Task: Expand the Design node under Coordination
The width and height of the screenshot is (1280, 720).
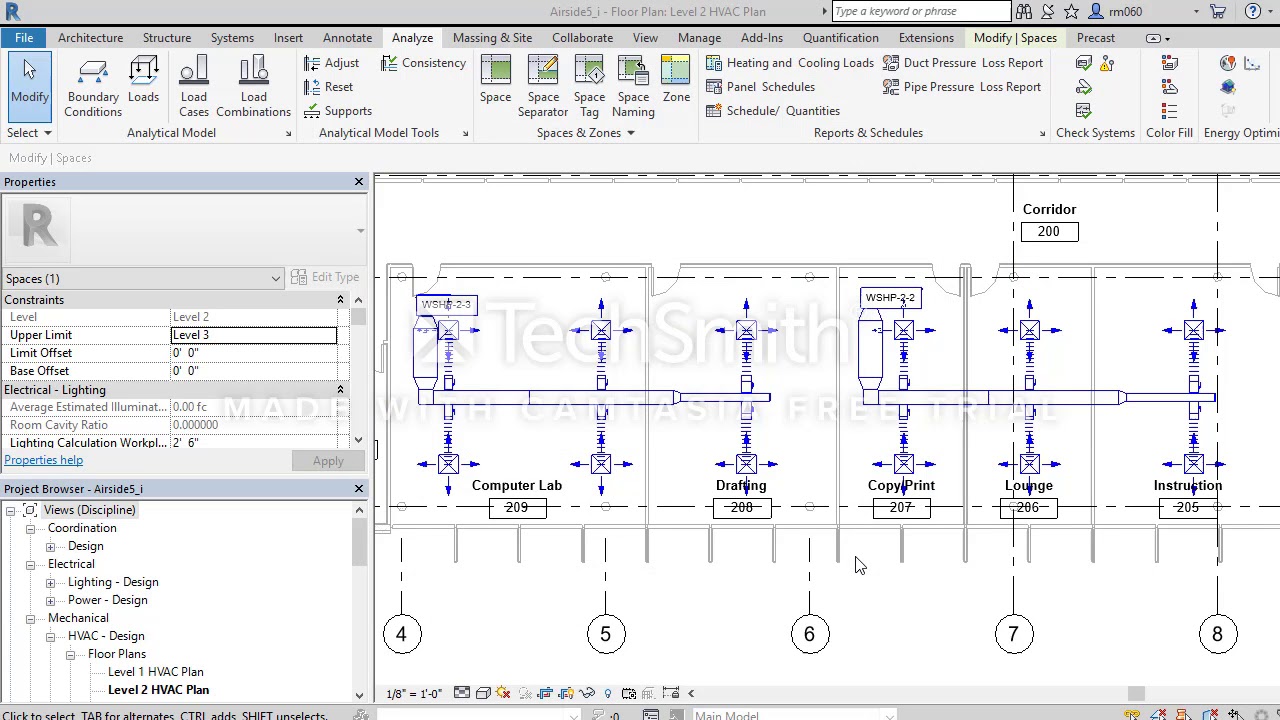Action: 50,546
